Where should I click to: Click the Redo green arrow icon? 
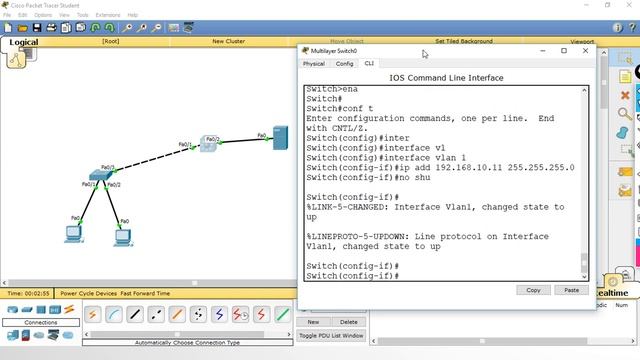(110, 28)
